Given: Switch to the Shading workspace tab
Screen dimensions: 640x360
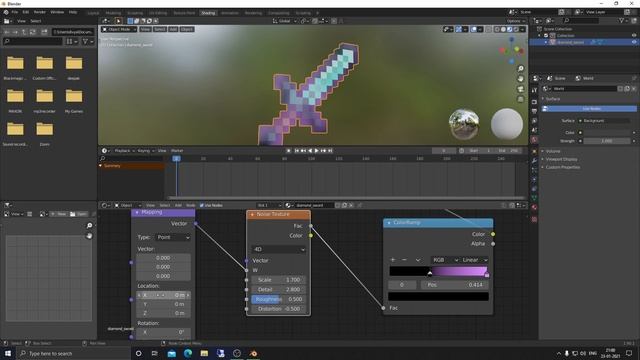Looking at the screenshot, I should [x=208, y=13].
